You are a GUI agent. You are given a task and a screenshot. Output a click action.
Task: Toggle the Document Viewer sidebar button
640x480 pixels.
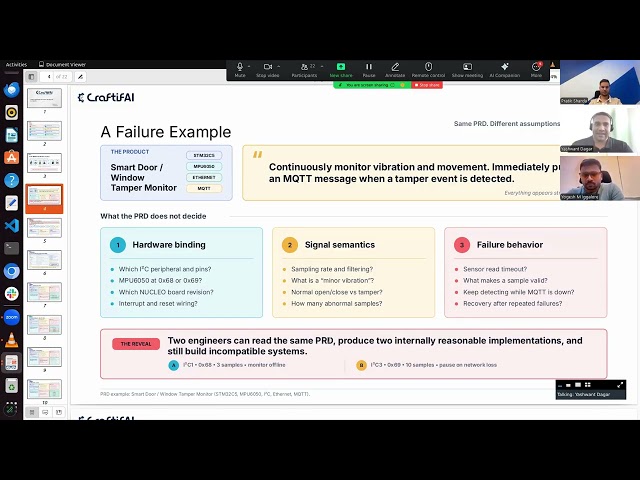tap(31, 76)
